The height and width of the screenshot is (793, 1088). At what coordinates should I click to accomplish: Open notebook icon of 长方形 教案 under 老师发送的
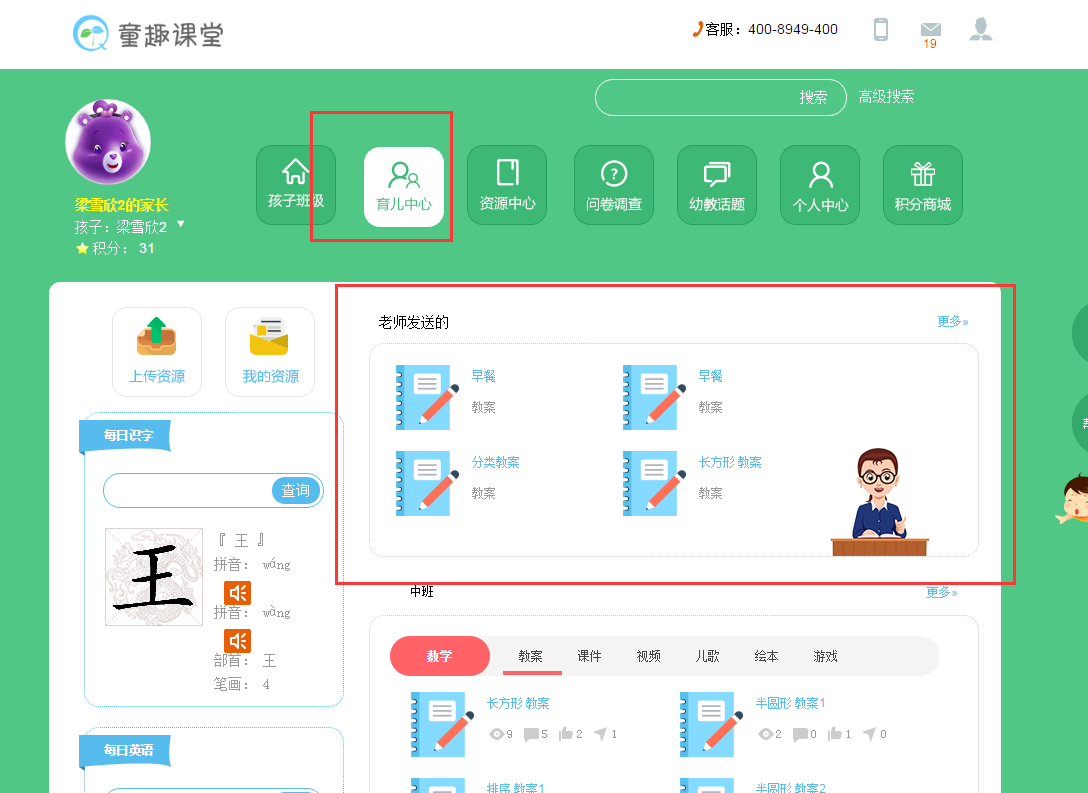click(x=654, y=483)
